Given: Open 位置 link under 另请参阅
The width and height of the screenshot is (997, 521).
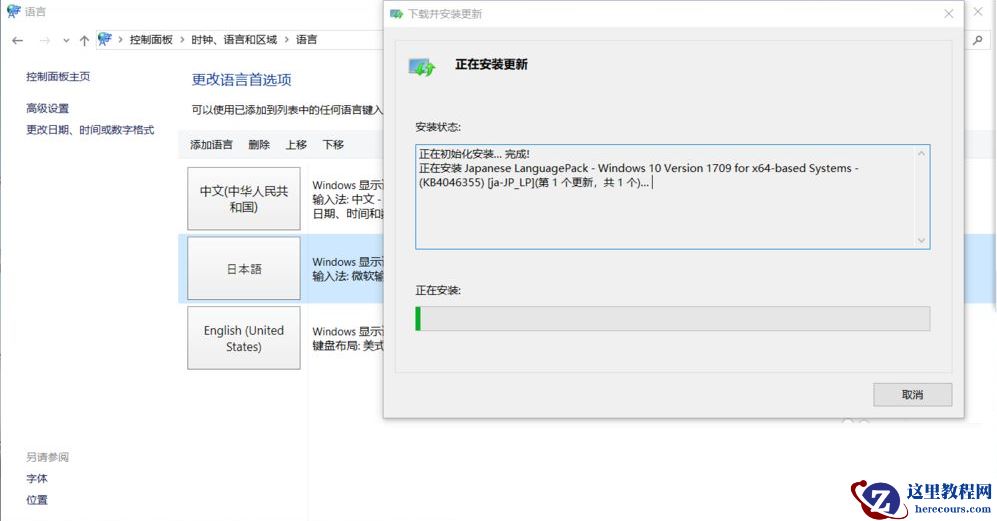Looking at the screenshot, I should pos(37,500).
